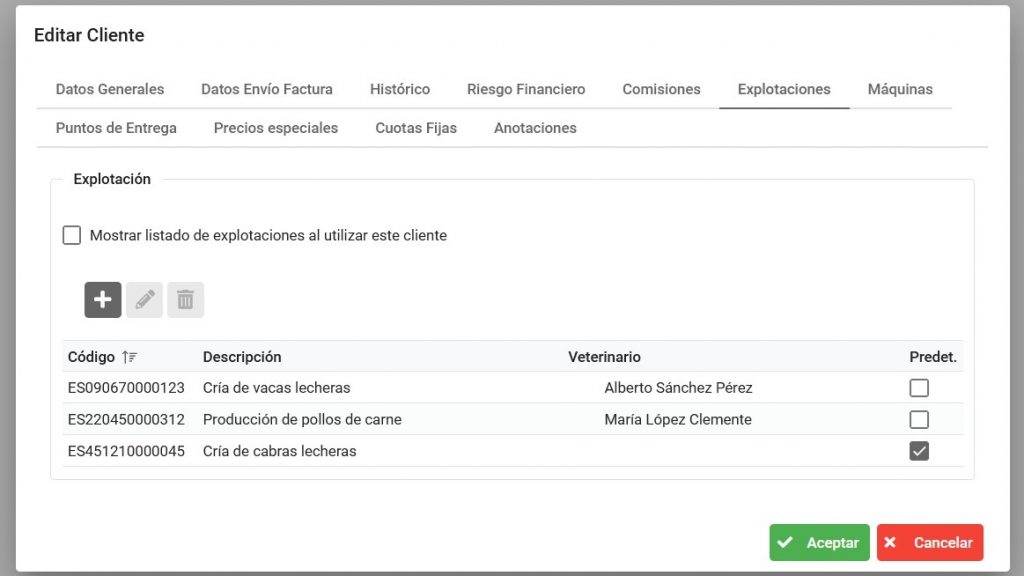Check Predet. for Cría de vacas lecheras
1024x576 pixels.
pos(919,388)
